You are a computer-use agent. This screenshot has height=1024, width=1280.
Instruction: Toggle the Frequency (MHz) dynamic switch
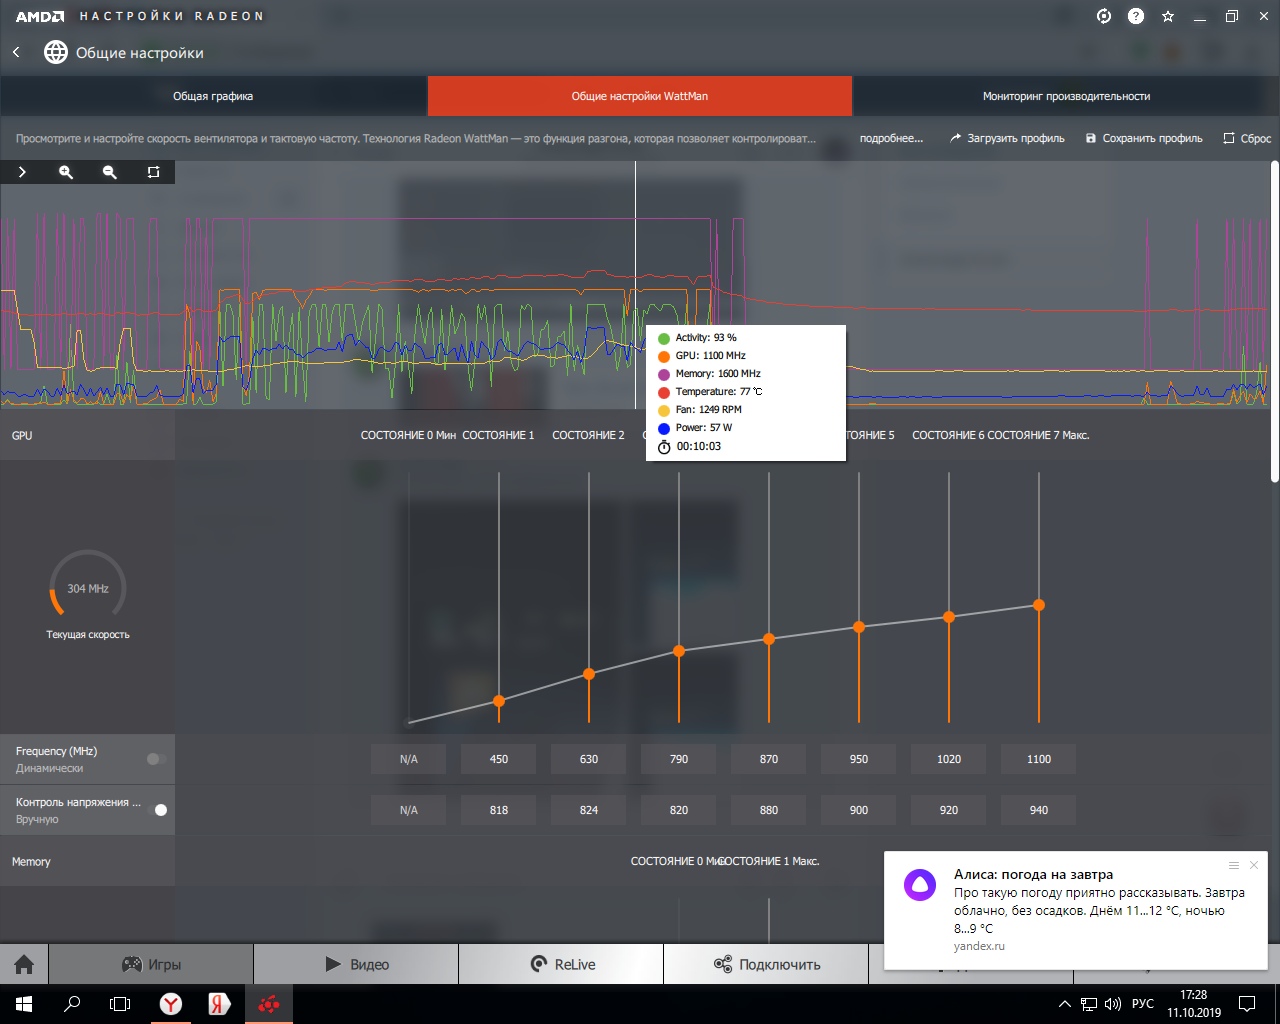coord(156,759)
